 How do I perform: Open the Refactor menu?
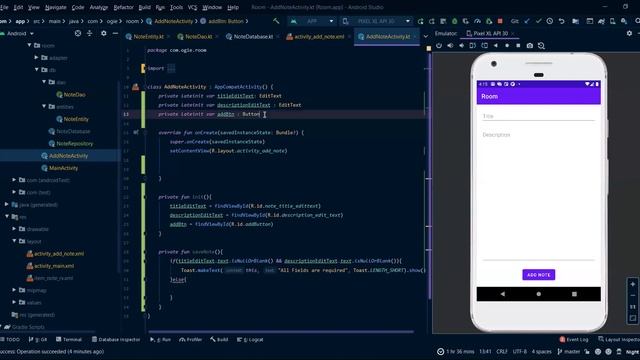(x=123, y=7)
